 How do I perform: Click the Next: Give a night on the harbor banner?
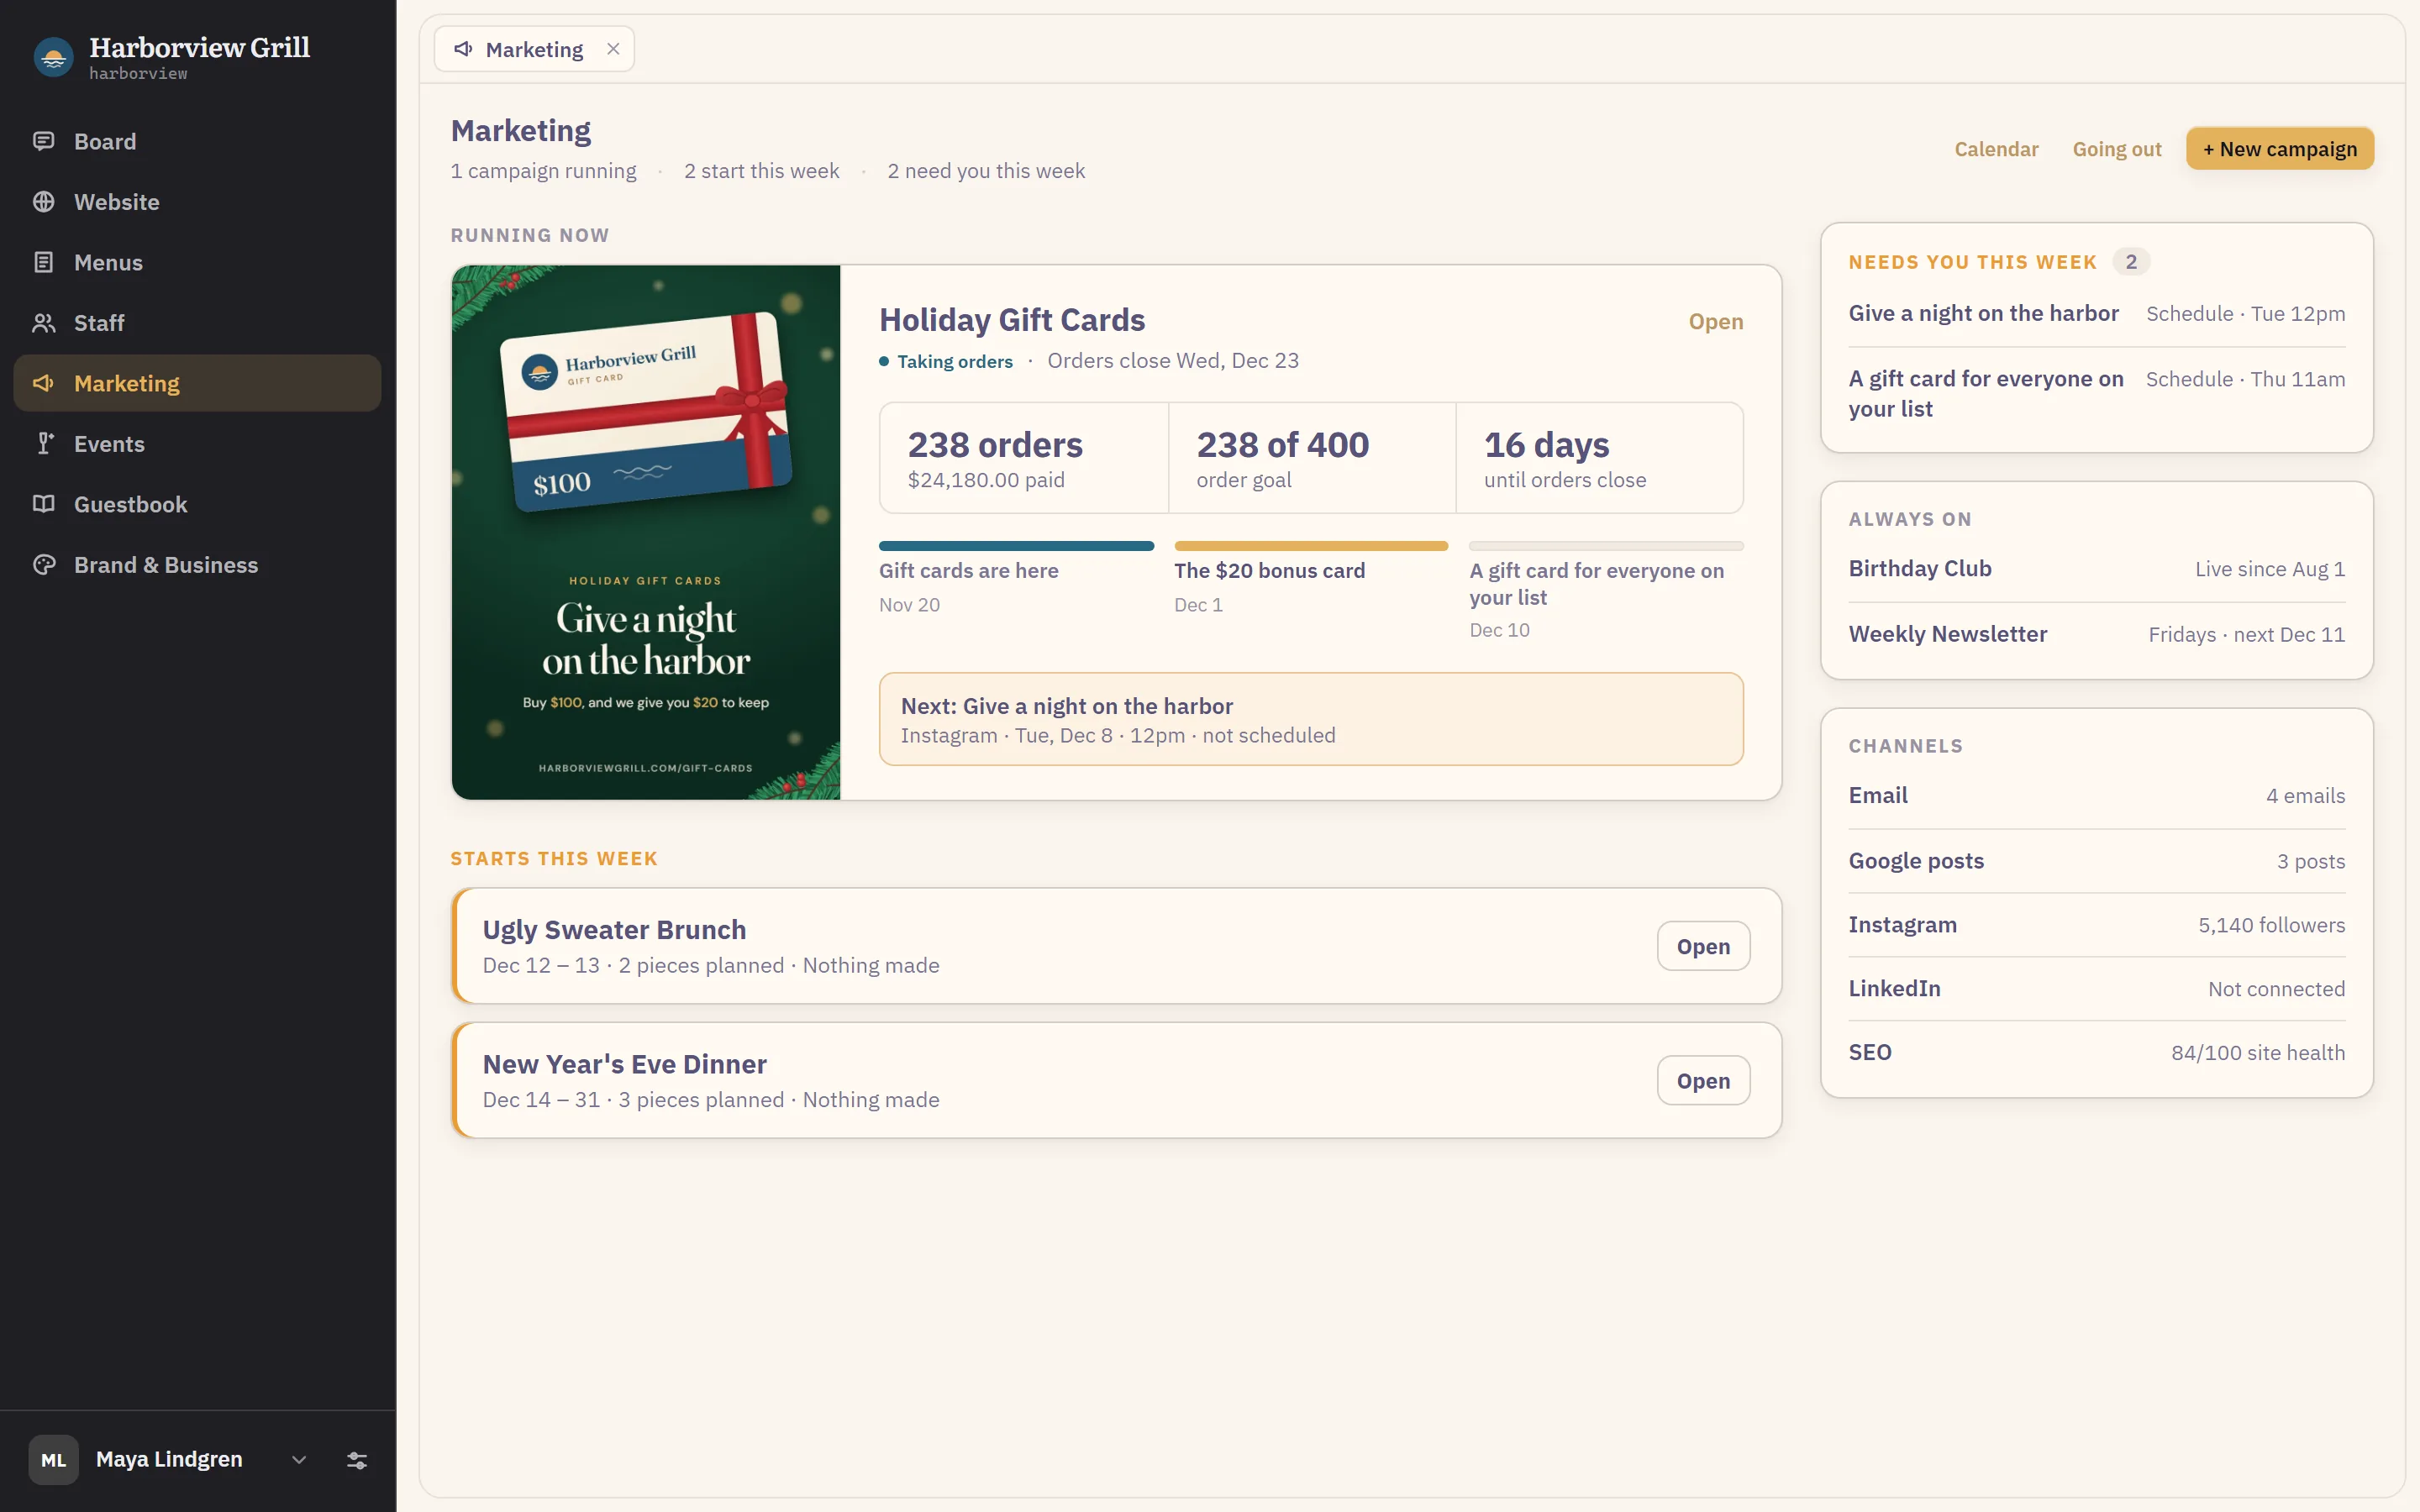[1311, 719]
